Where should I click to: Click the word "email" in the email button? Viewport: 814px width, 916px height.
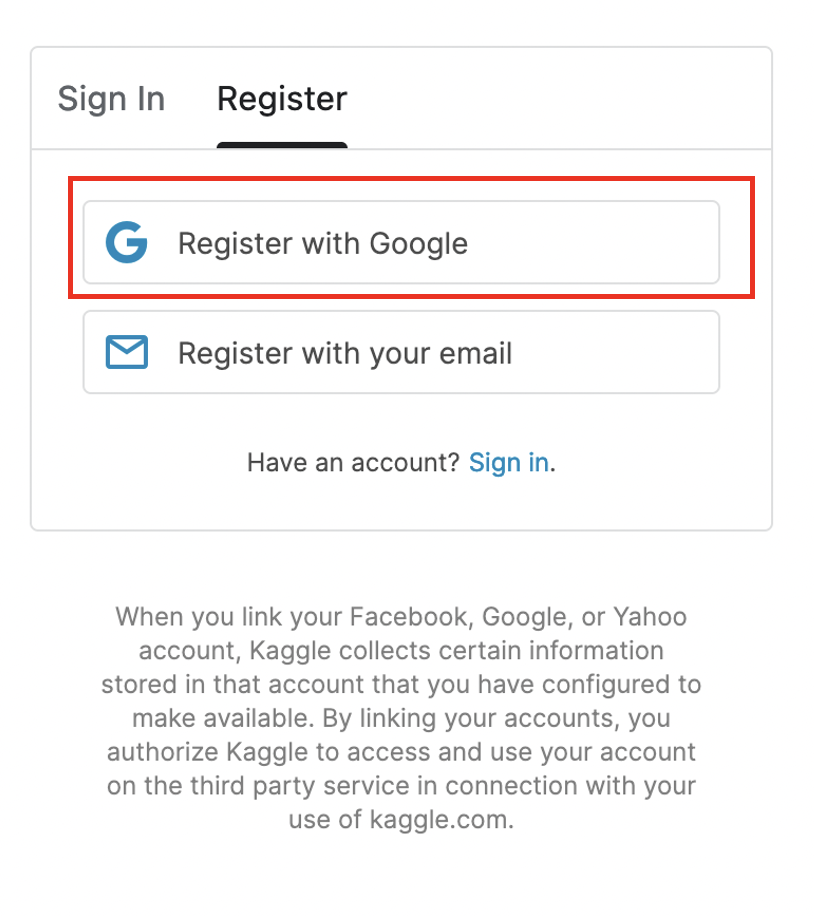tap(476, 353)
